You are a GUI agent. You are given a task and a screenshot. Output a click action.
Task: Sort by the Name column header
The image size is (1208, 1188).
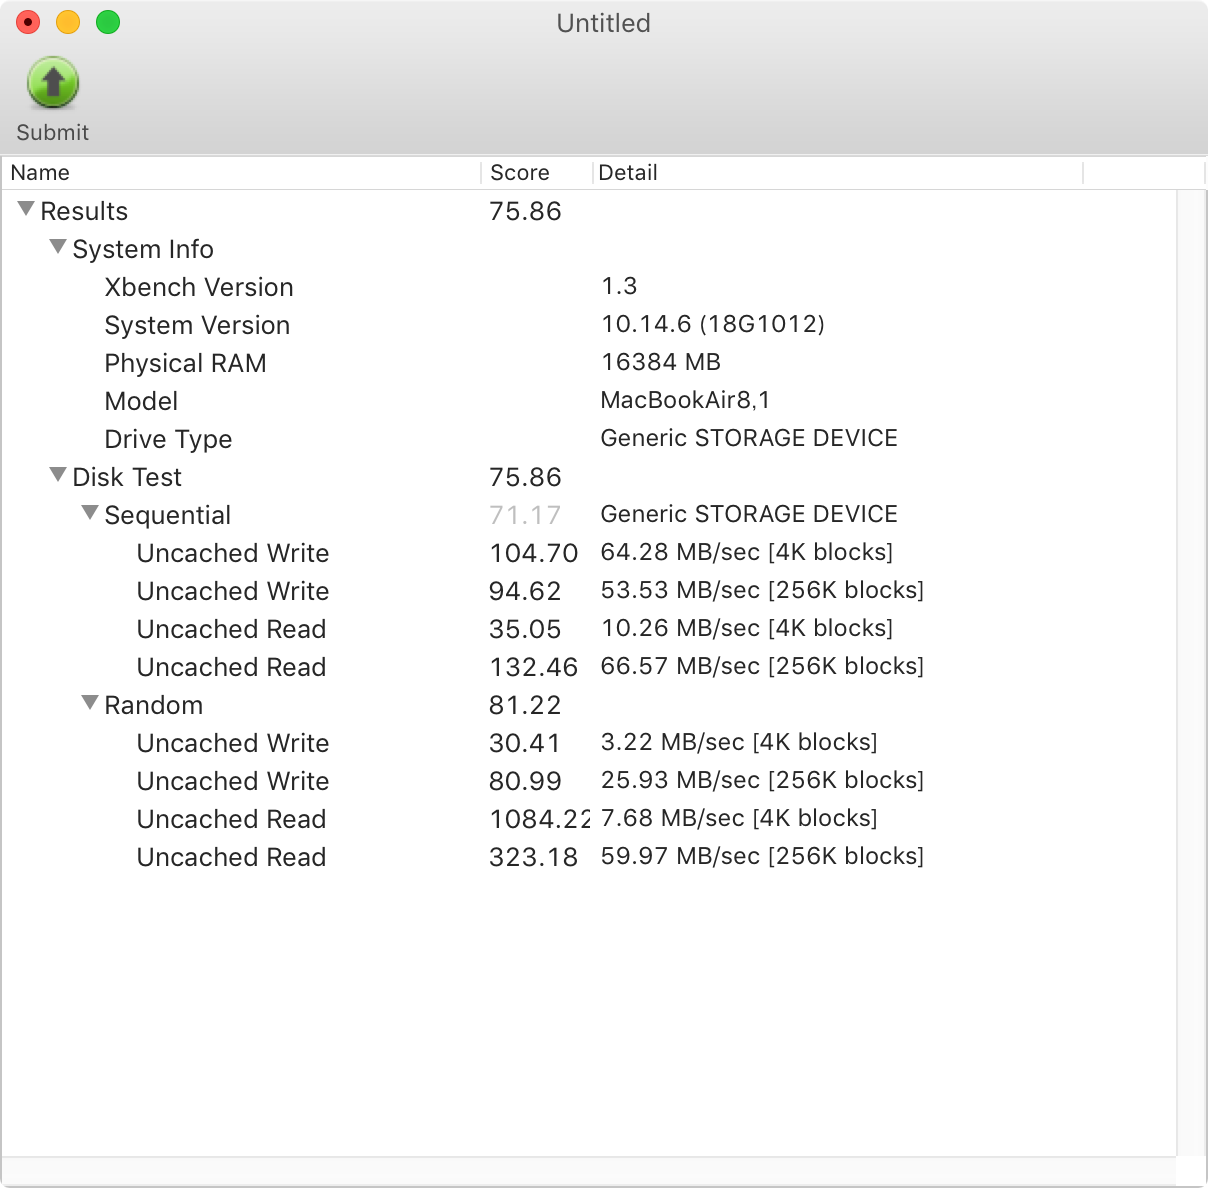pos(242,173)
